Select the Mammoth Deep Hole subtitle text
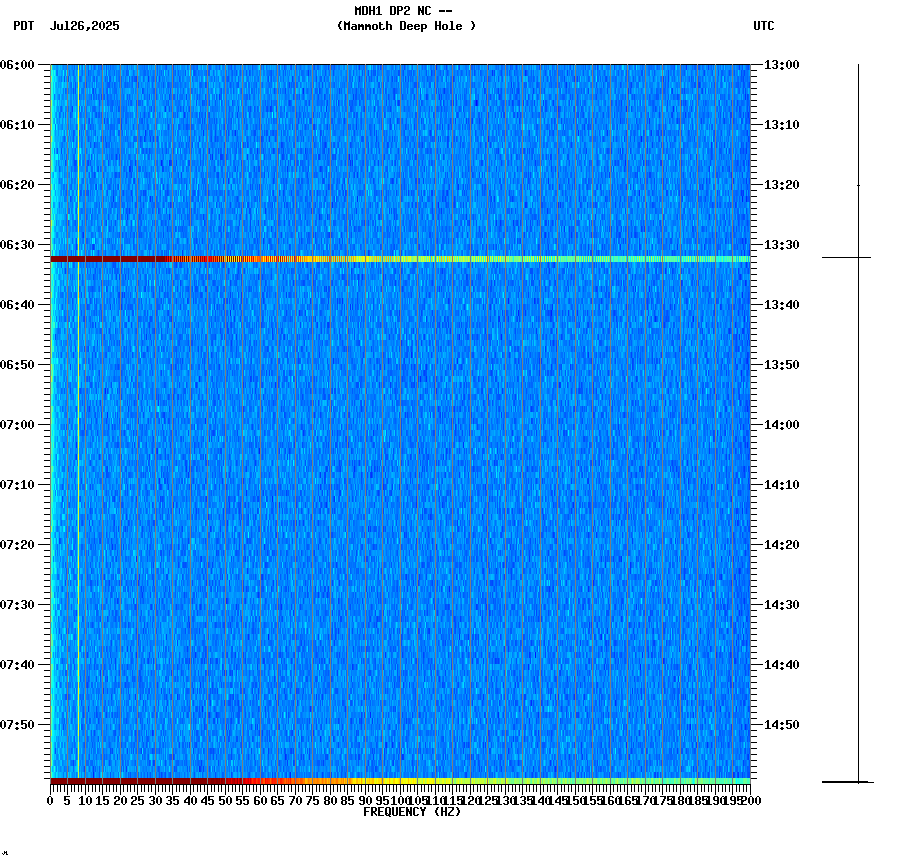 pyautogui.click(x=406, y=27)
